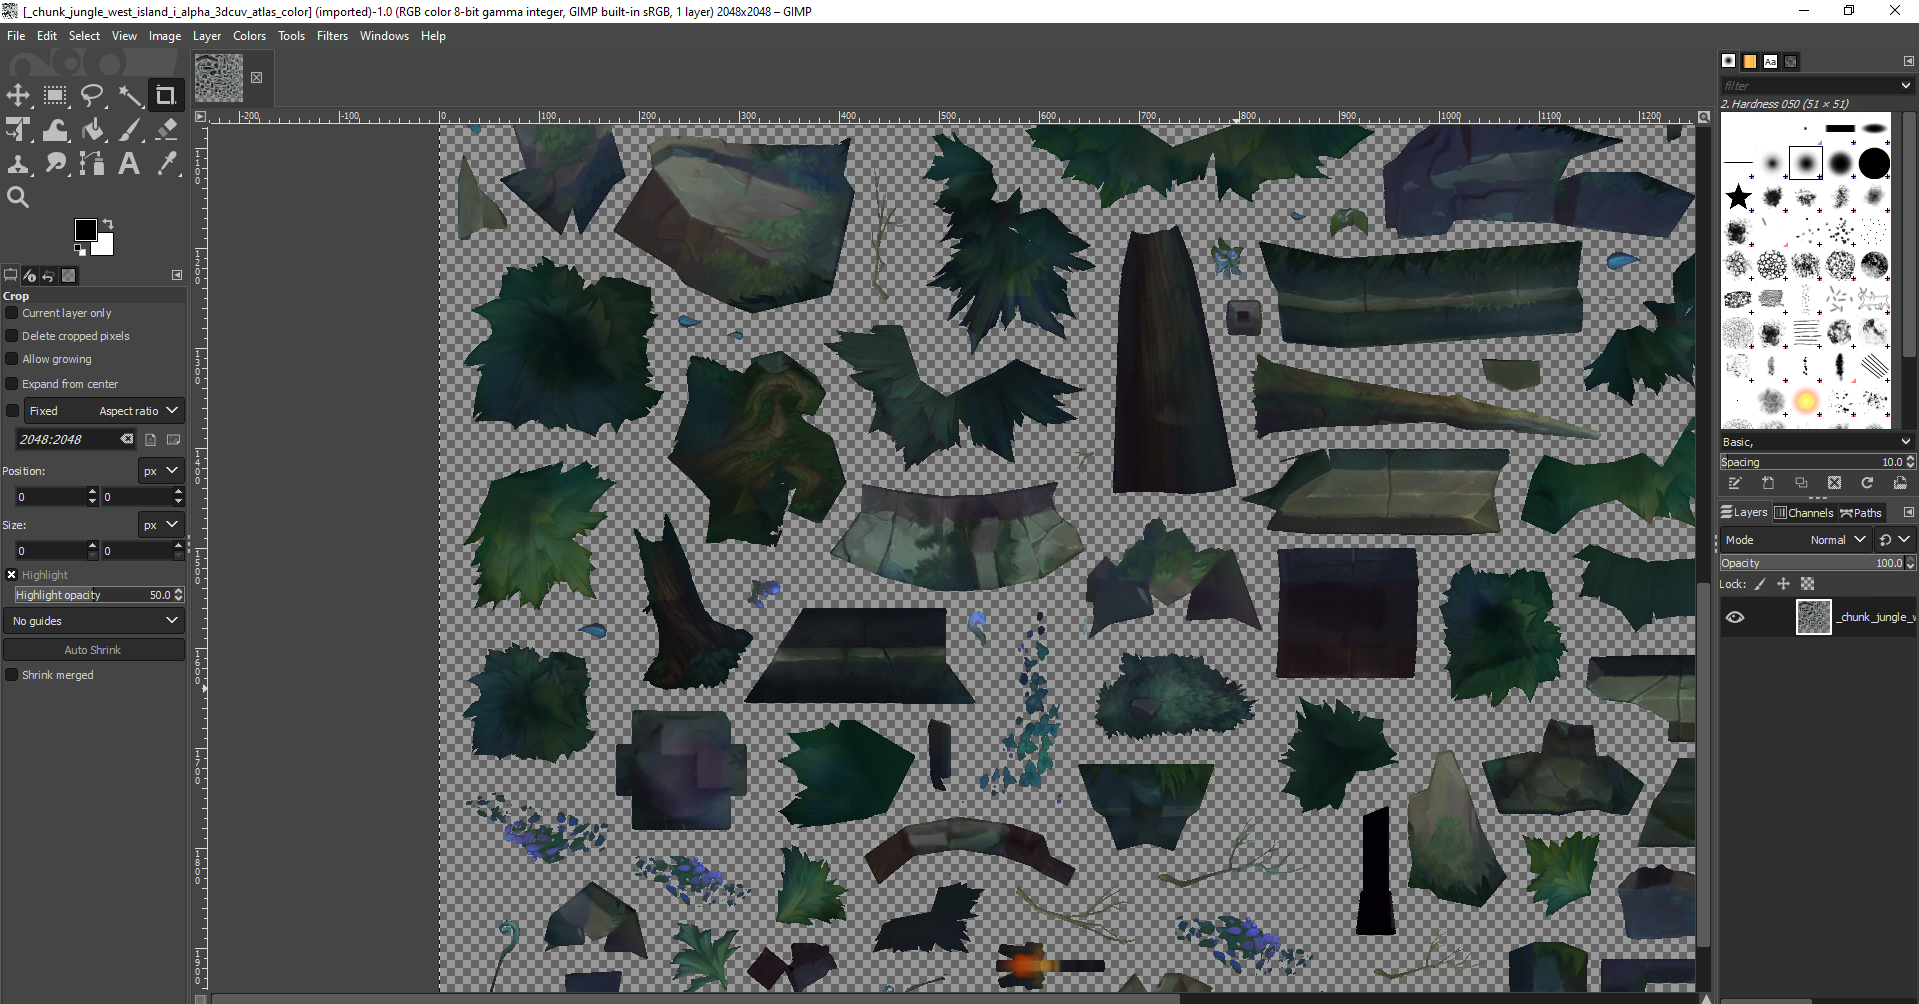This screenshot has height=1004, width=1919.
Task: Switch to the Channels tab
Action: coord(1804,513)
